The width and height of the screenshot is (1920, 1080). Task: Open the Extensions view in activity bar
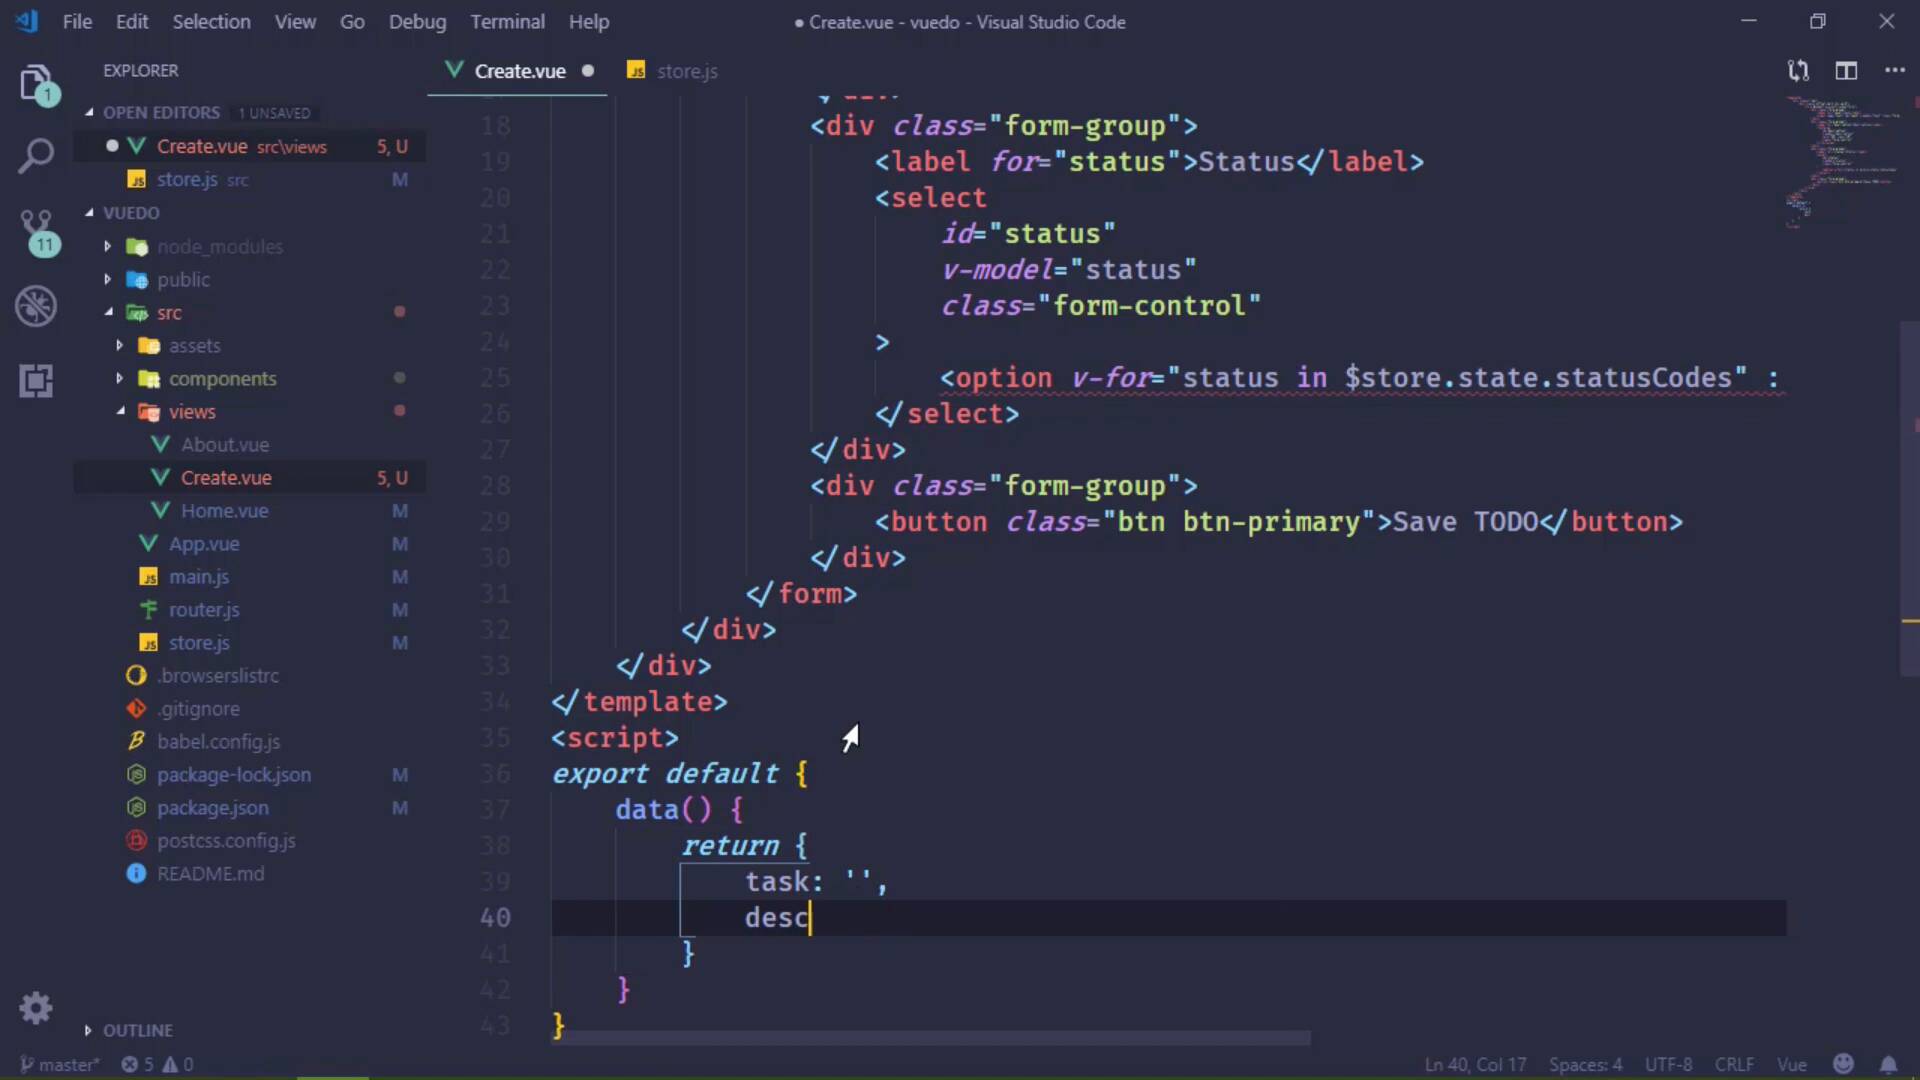point(37,380)
